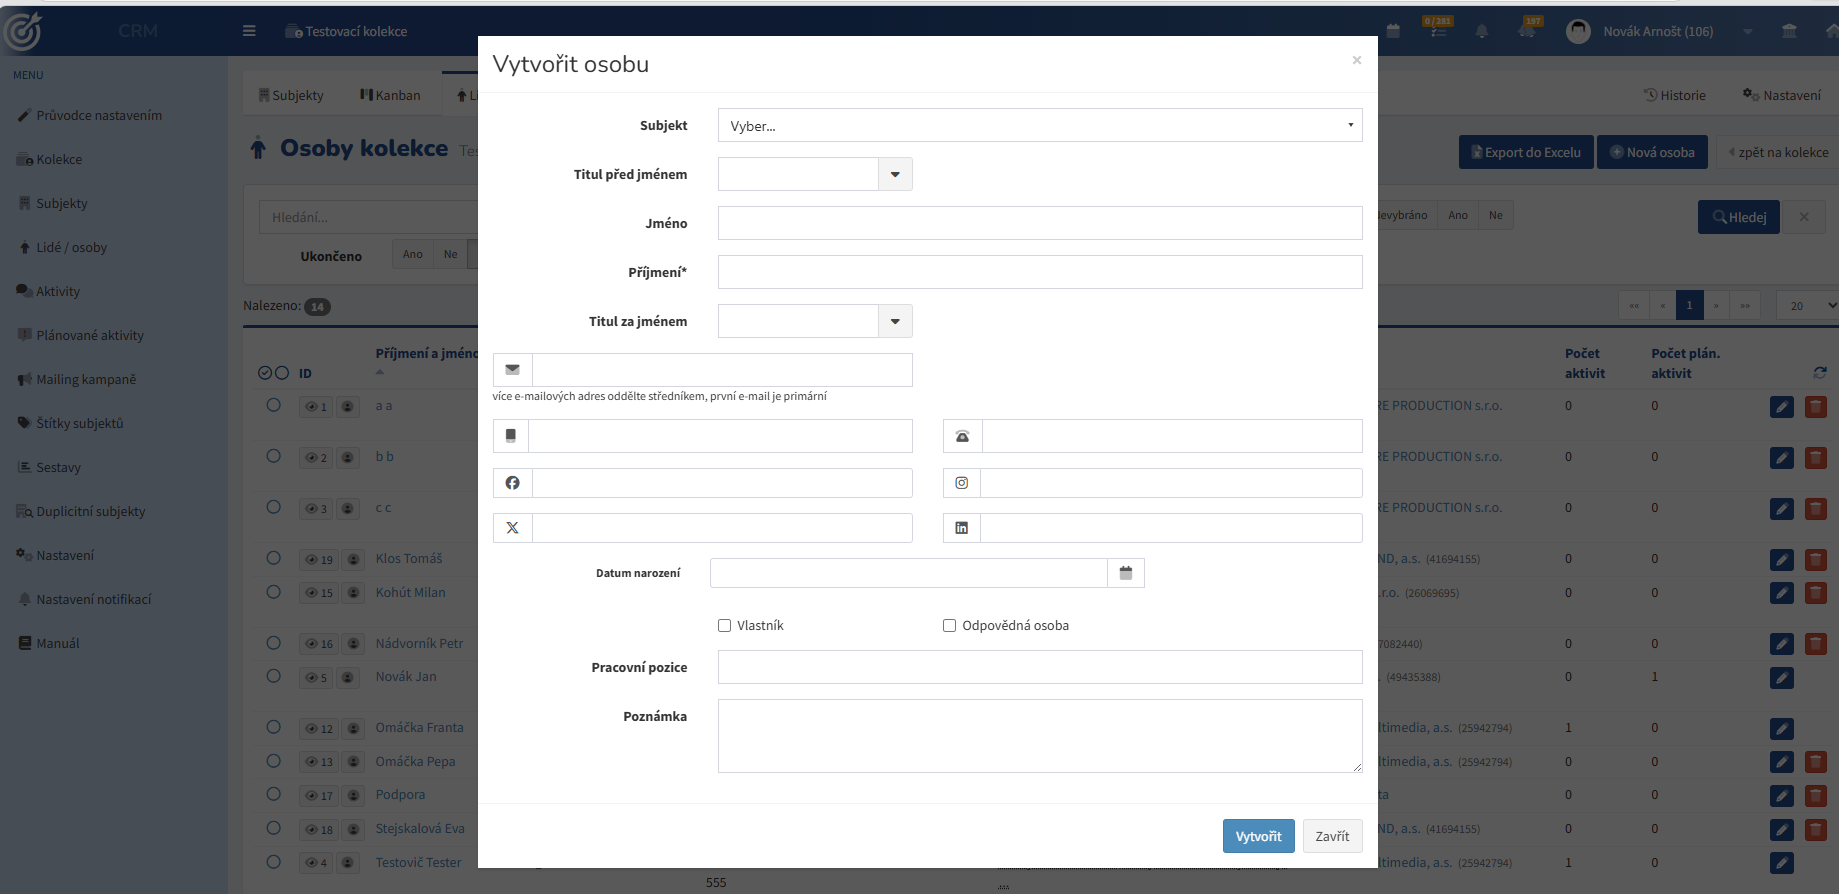Image resolution: width=1839 pixels, height=894 pixels.
Task: Click the calendar icon beside Datum narození
Action: click(x=1126, y=573)
